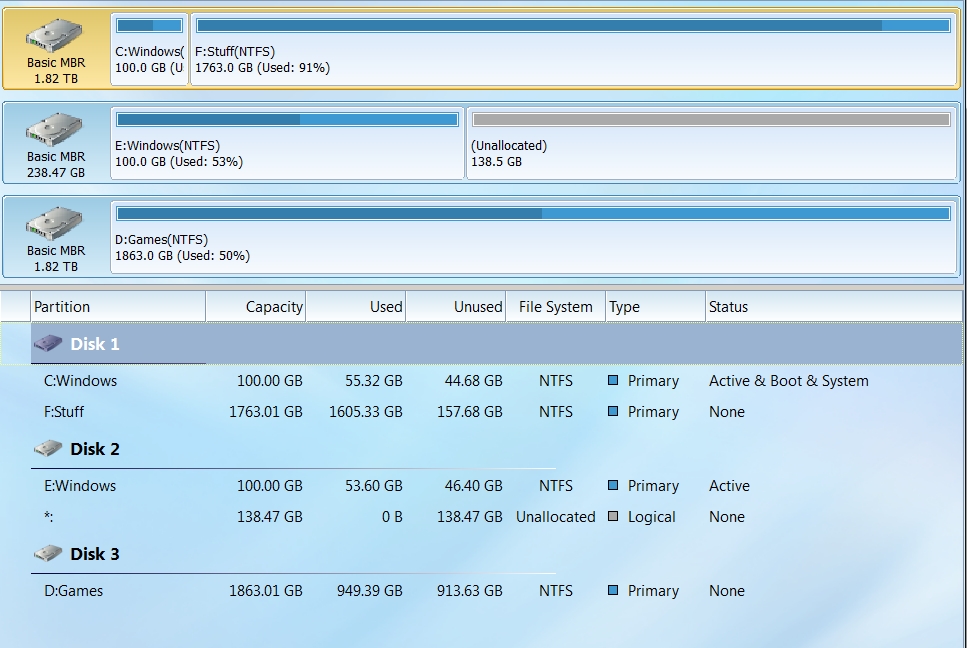Click the 0 B used value
Viewport: 967px width, 648px height.
392,517
